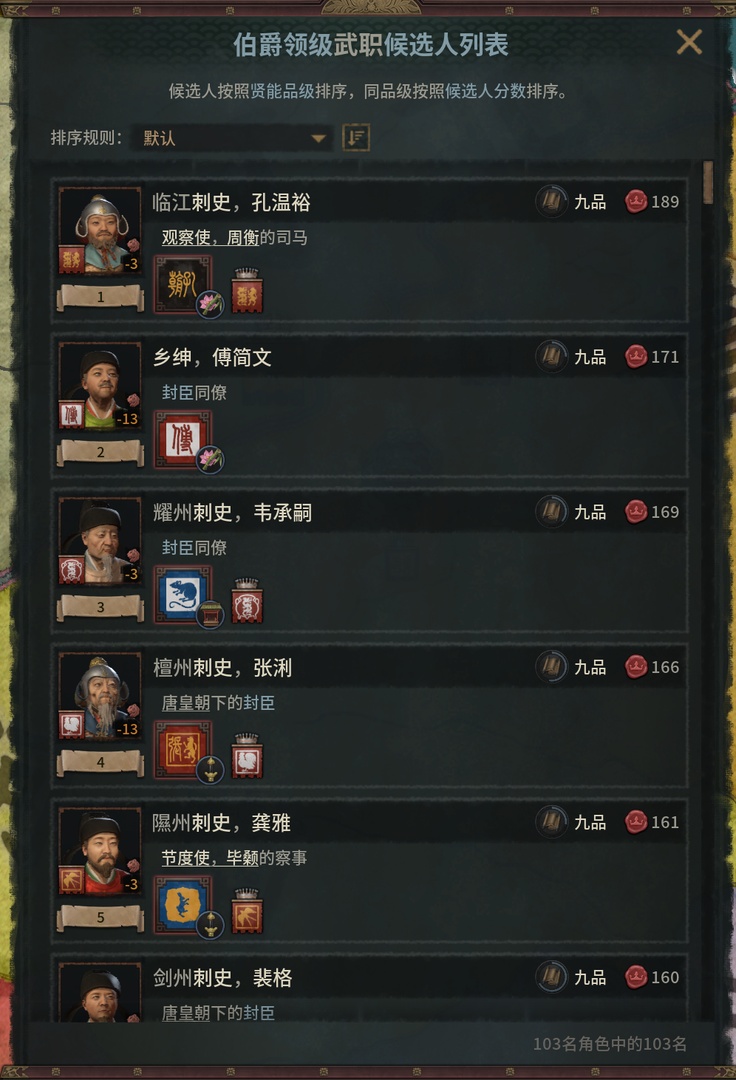The image size is (736, 1080).
Task: Open 傅简文's red dynasty coat of arms
Action: pos(182,439)
